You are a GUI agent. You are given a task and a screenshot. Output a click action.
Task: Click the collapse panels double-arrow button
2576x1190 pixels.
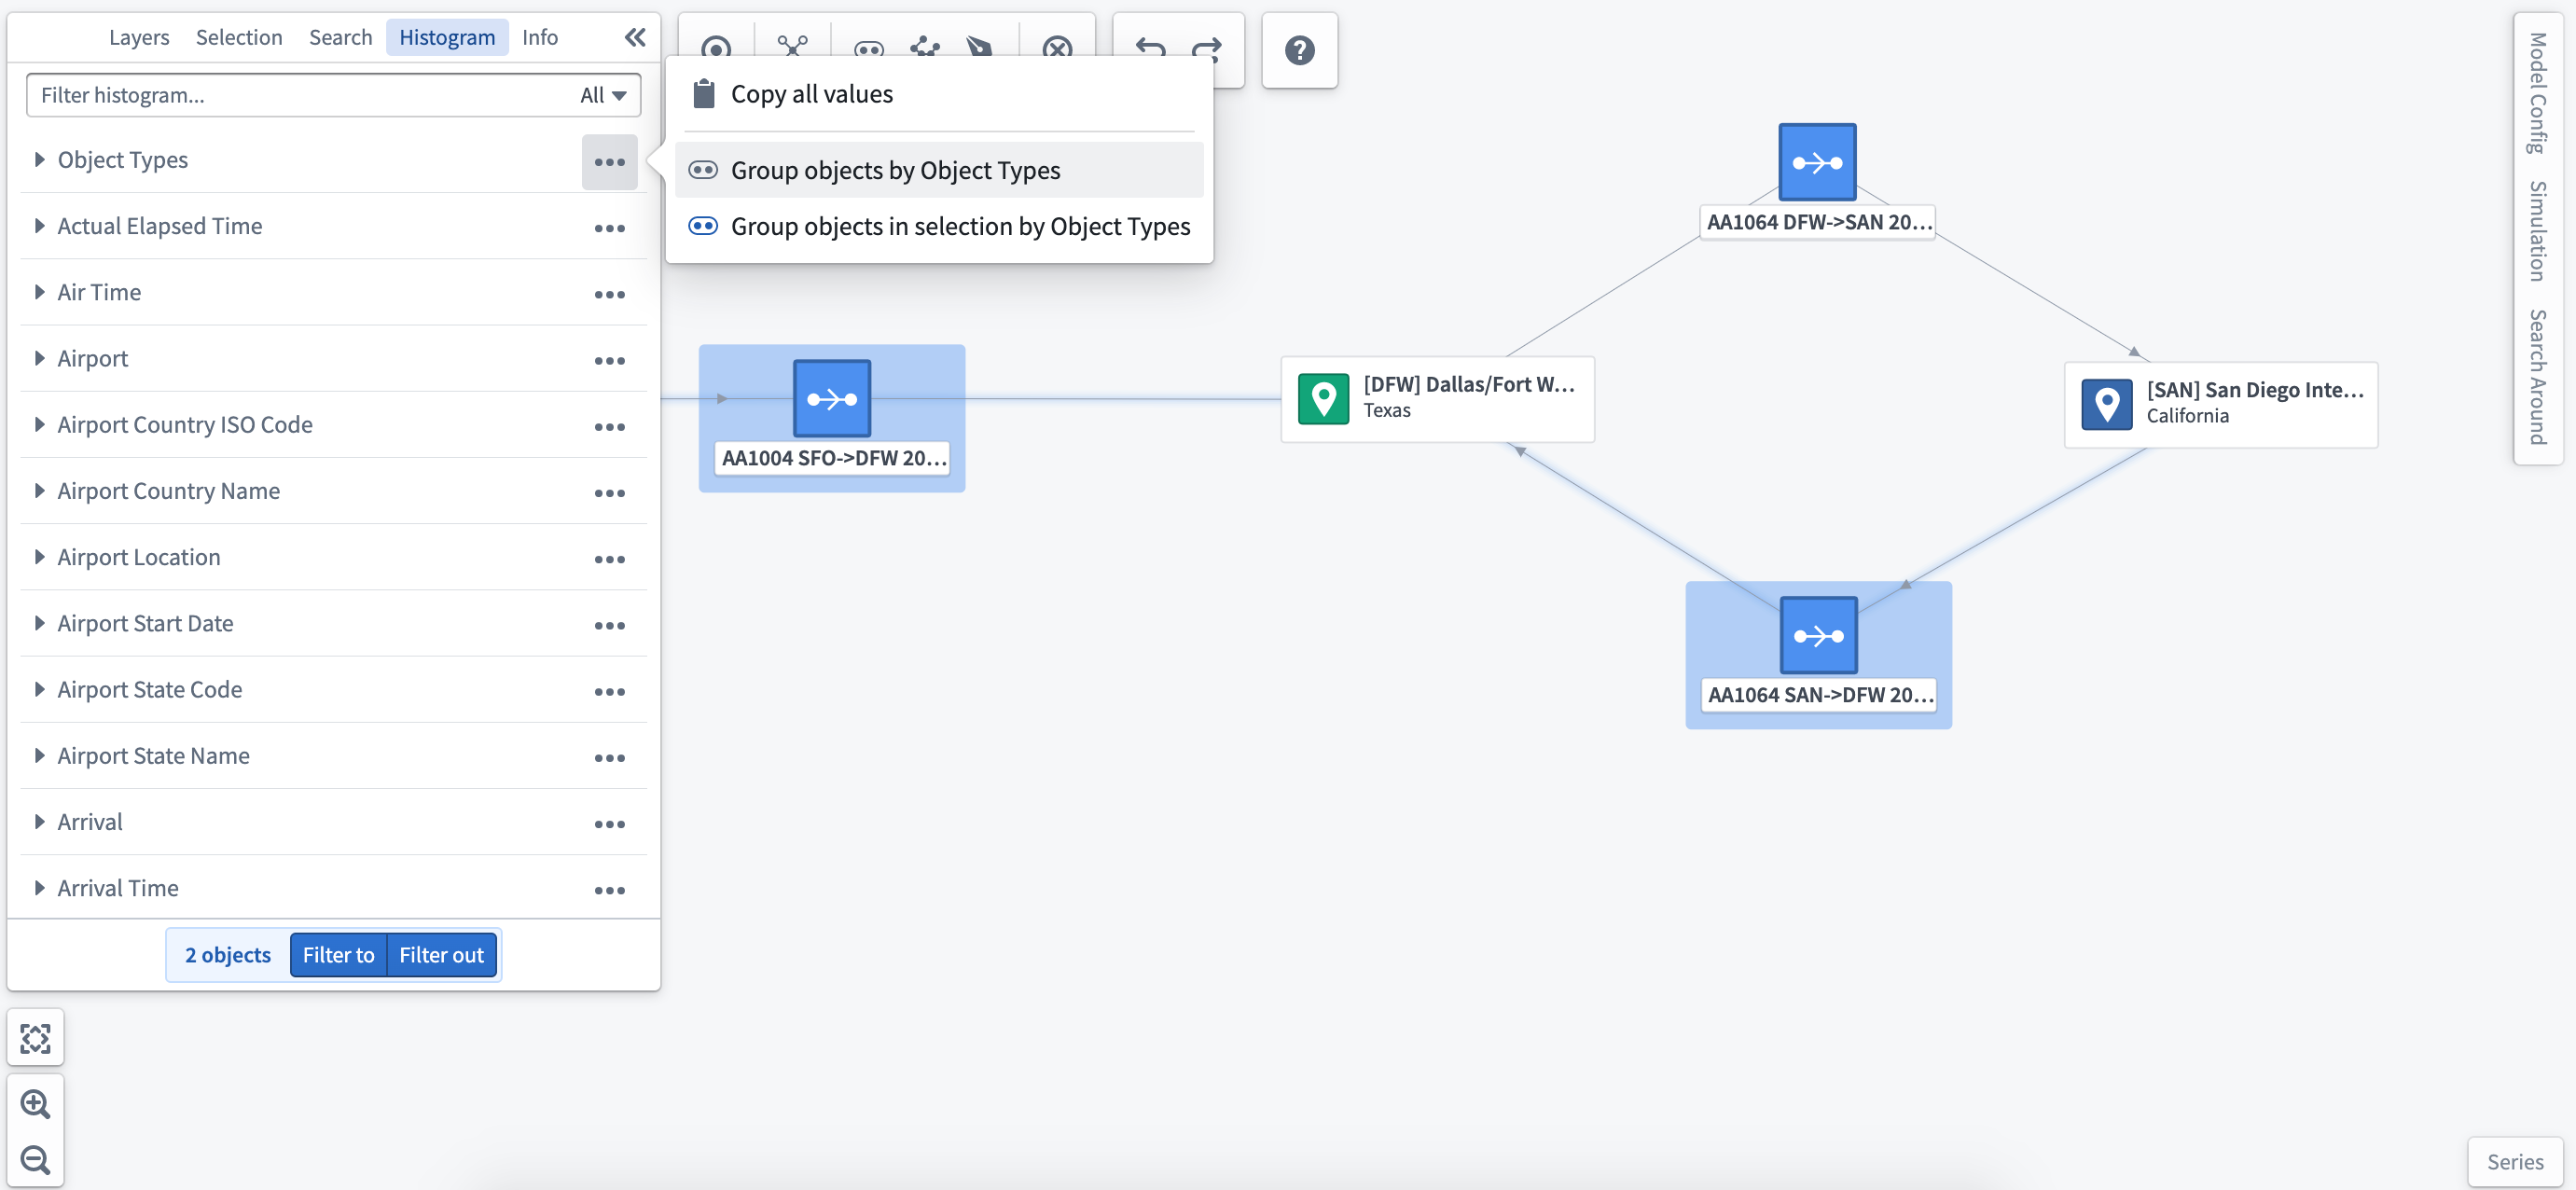tap(636, 36)
